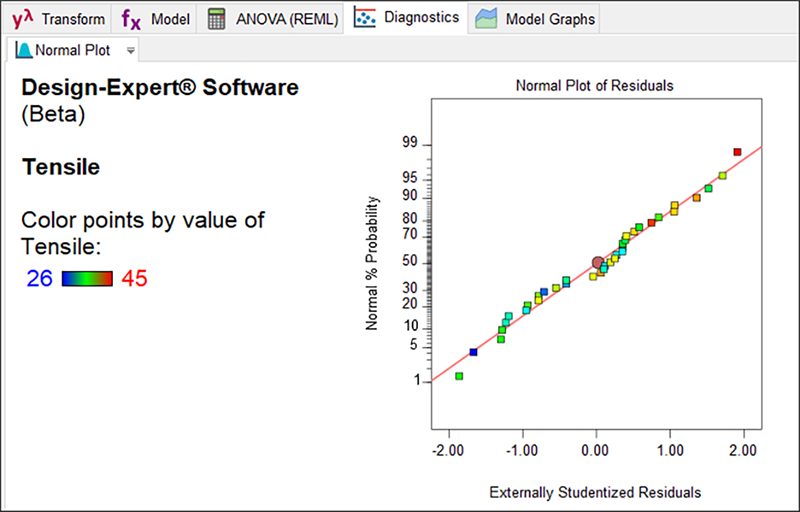Click the blue minimum value 26
The height and width of the screenshot is (512, 800).
pos(39,279)
